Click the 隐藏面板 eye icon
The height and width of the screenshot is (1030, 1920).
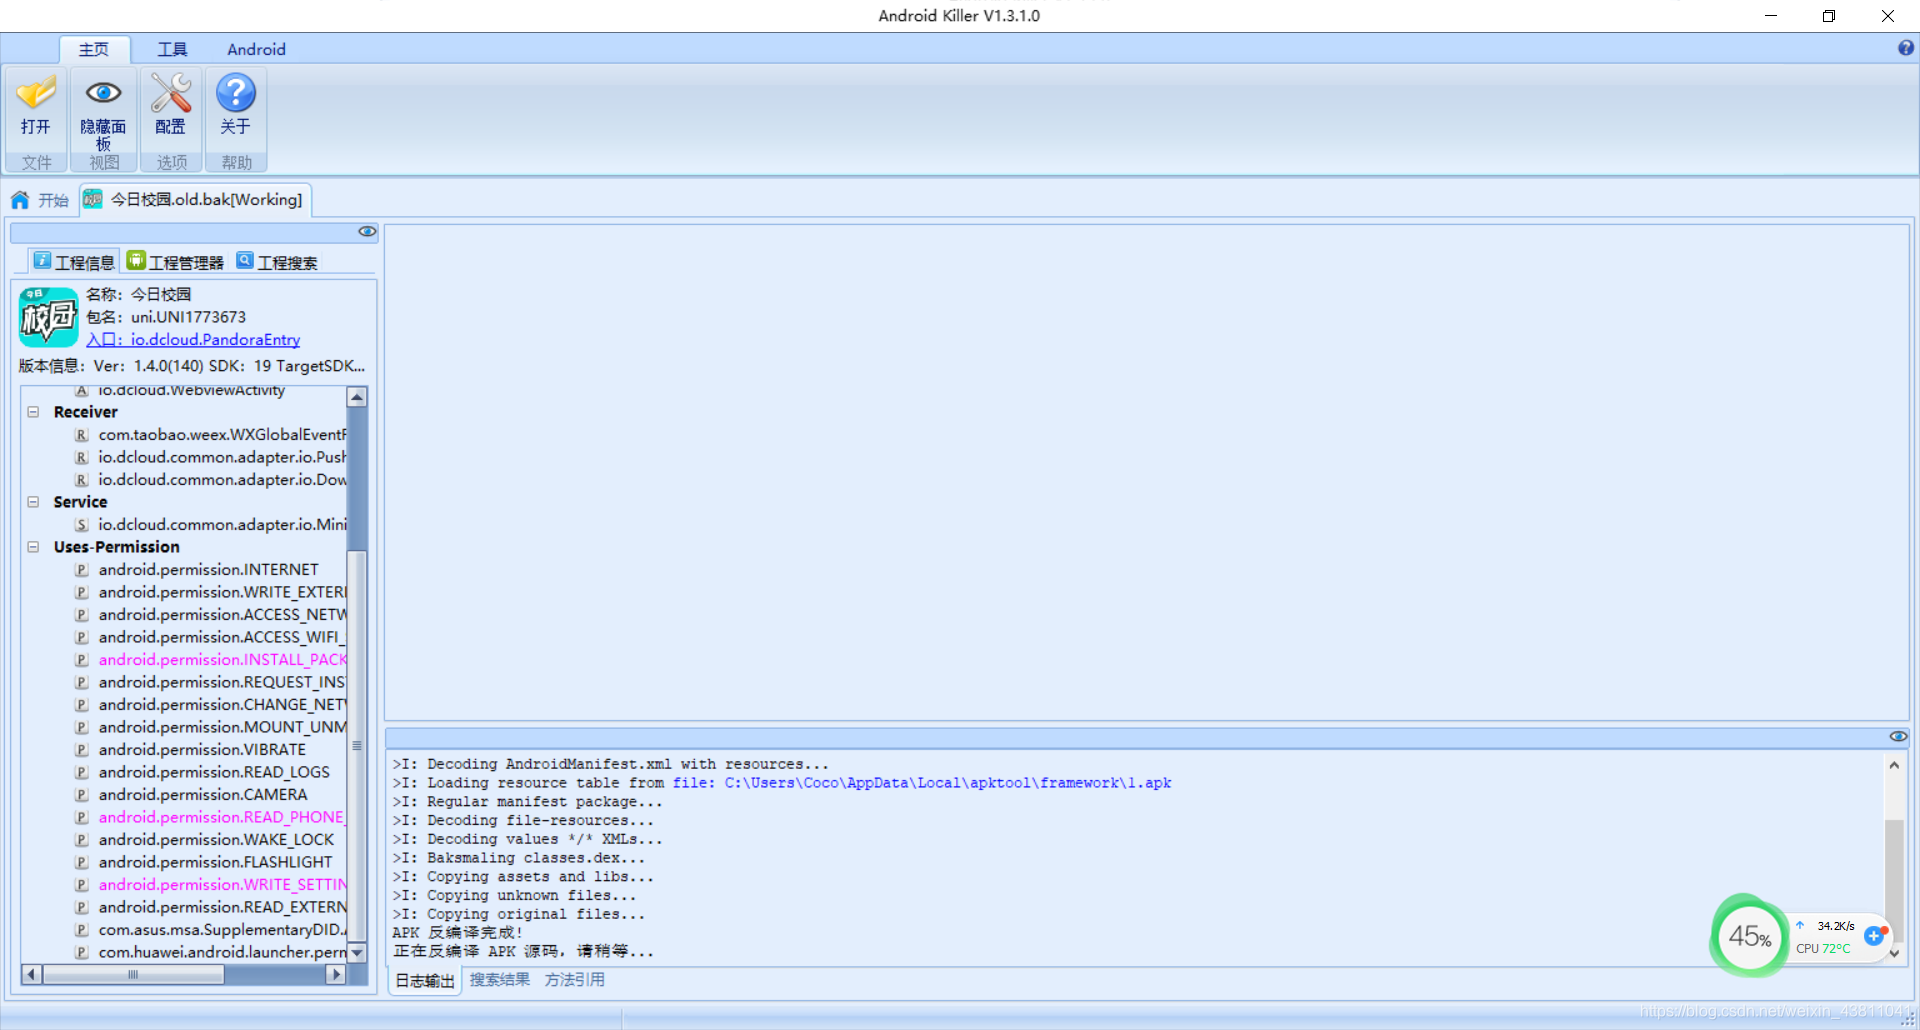(103, 93)
